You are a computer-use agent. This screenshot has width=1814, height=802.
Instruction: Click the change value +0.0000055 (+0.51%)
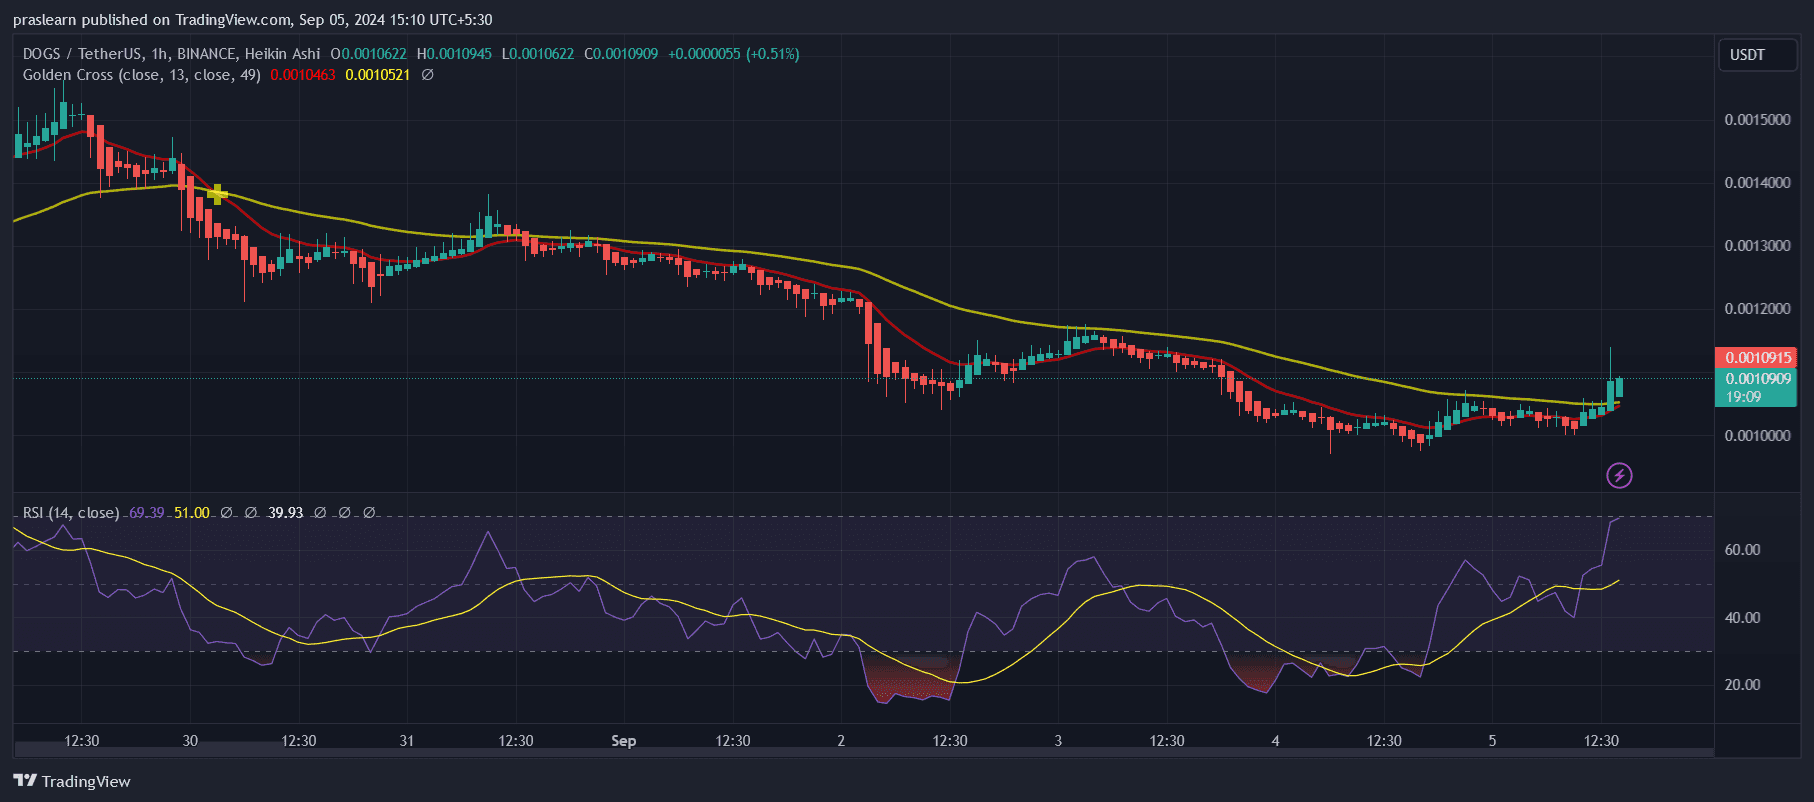pos(734,54)
